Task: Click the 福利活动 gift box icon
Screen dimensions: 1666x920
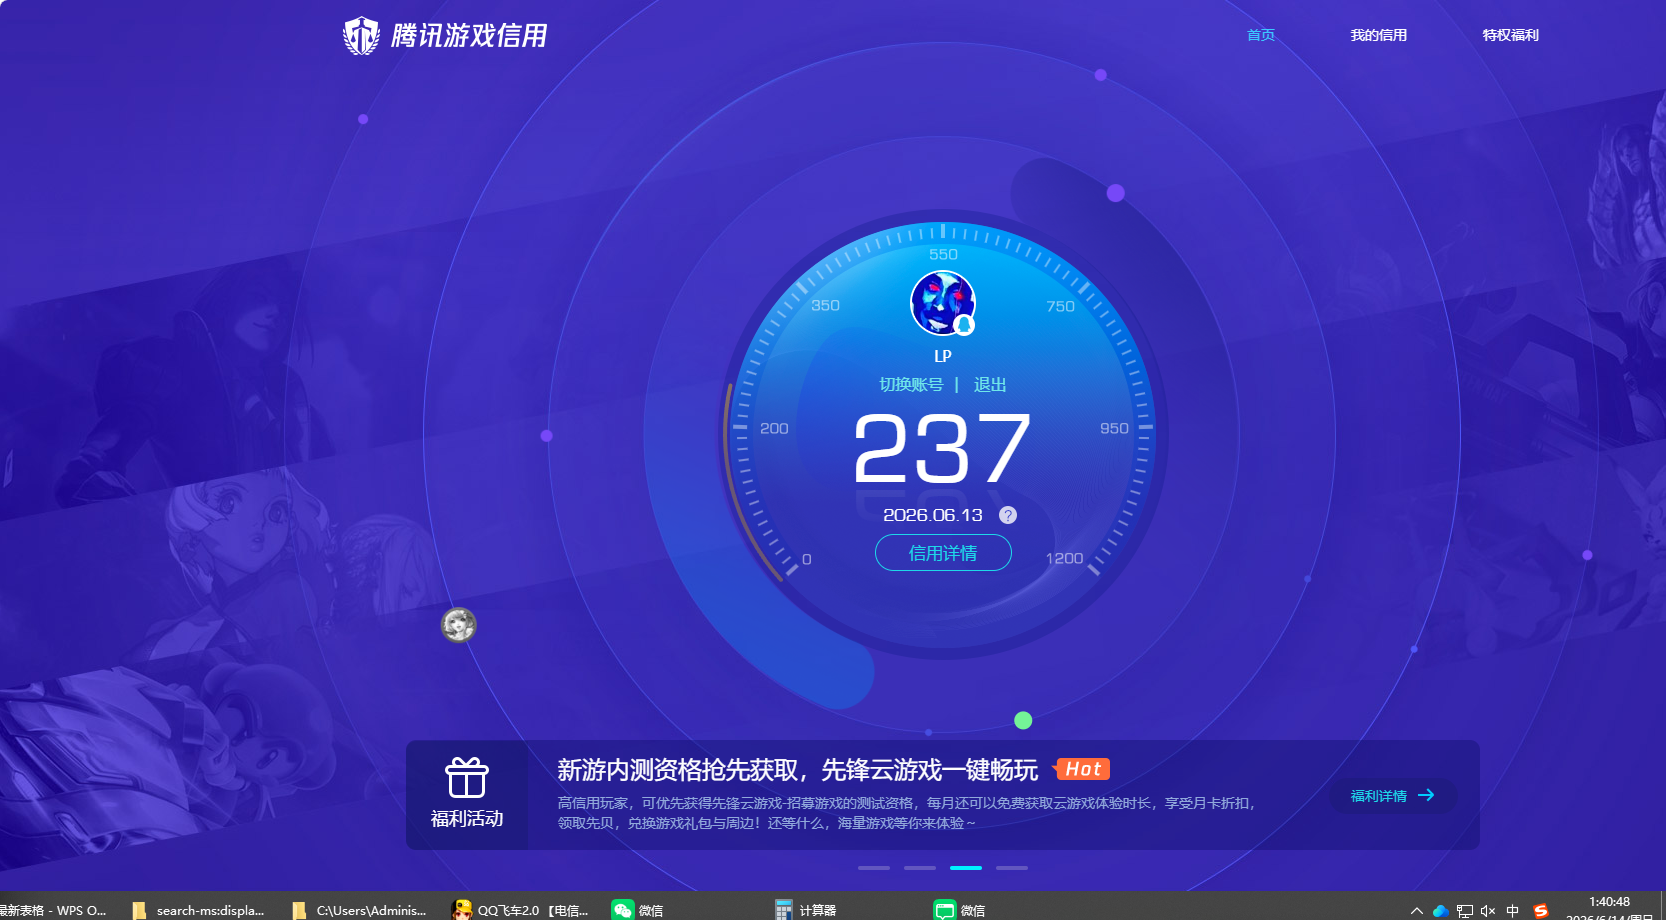Action: pos(467,777)
